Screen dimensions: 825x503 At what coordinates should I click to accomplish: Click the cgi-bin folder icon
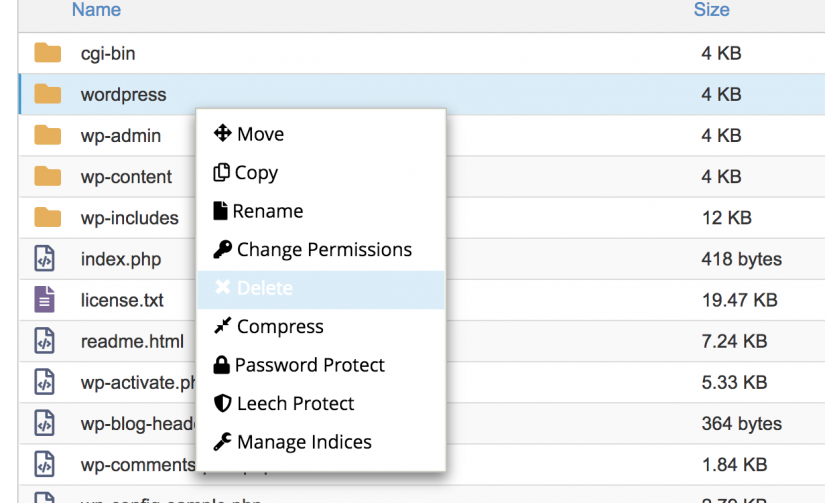point(47,53)
